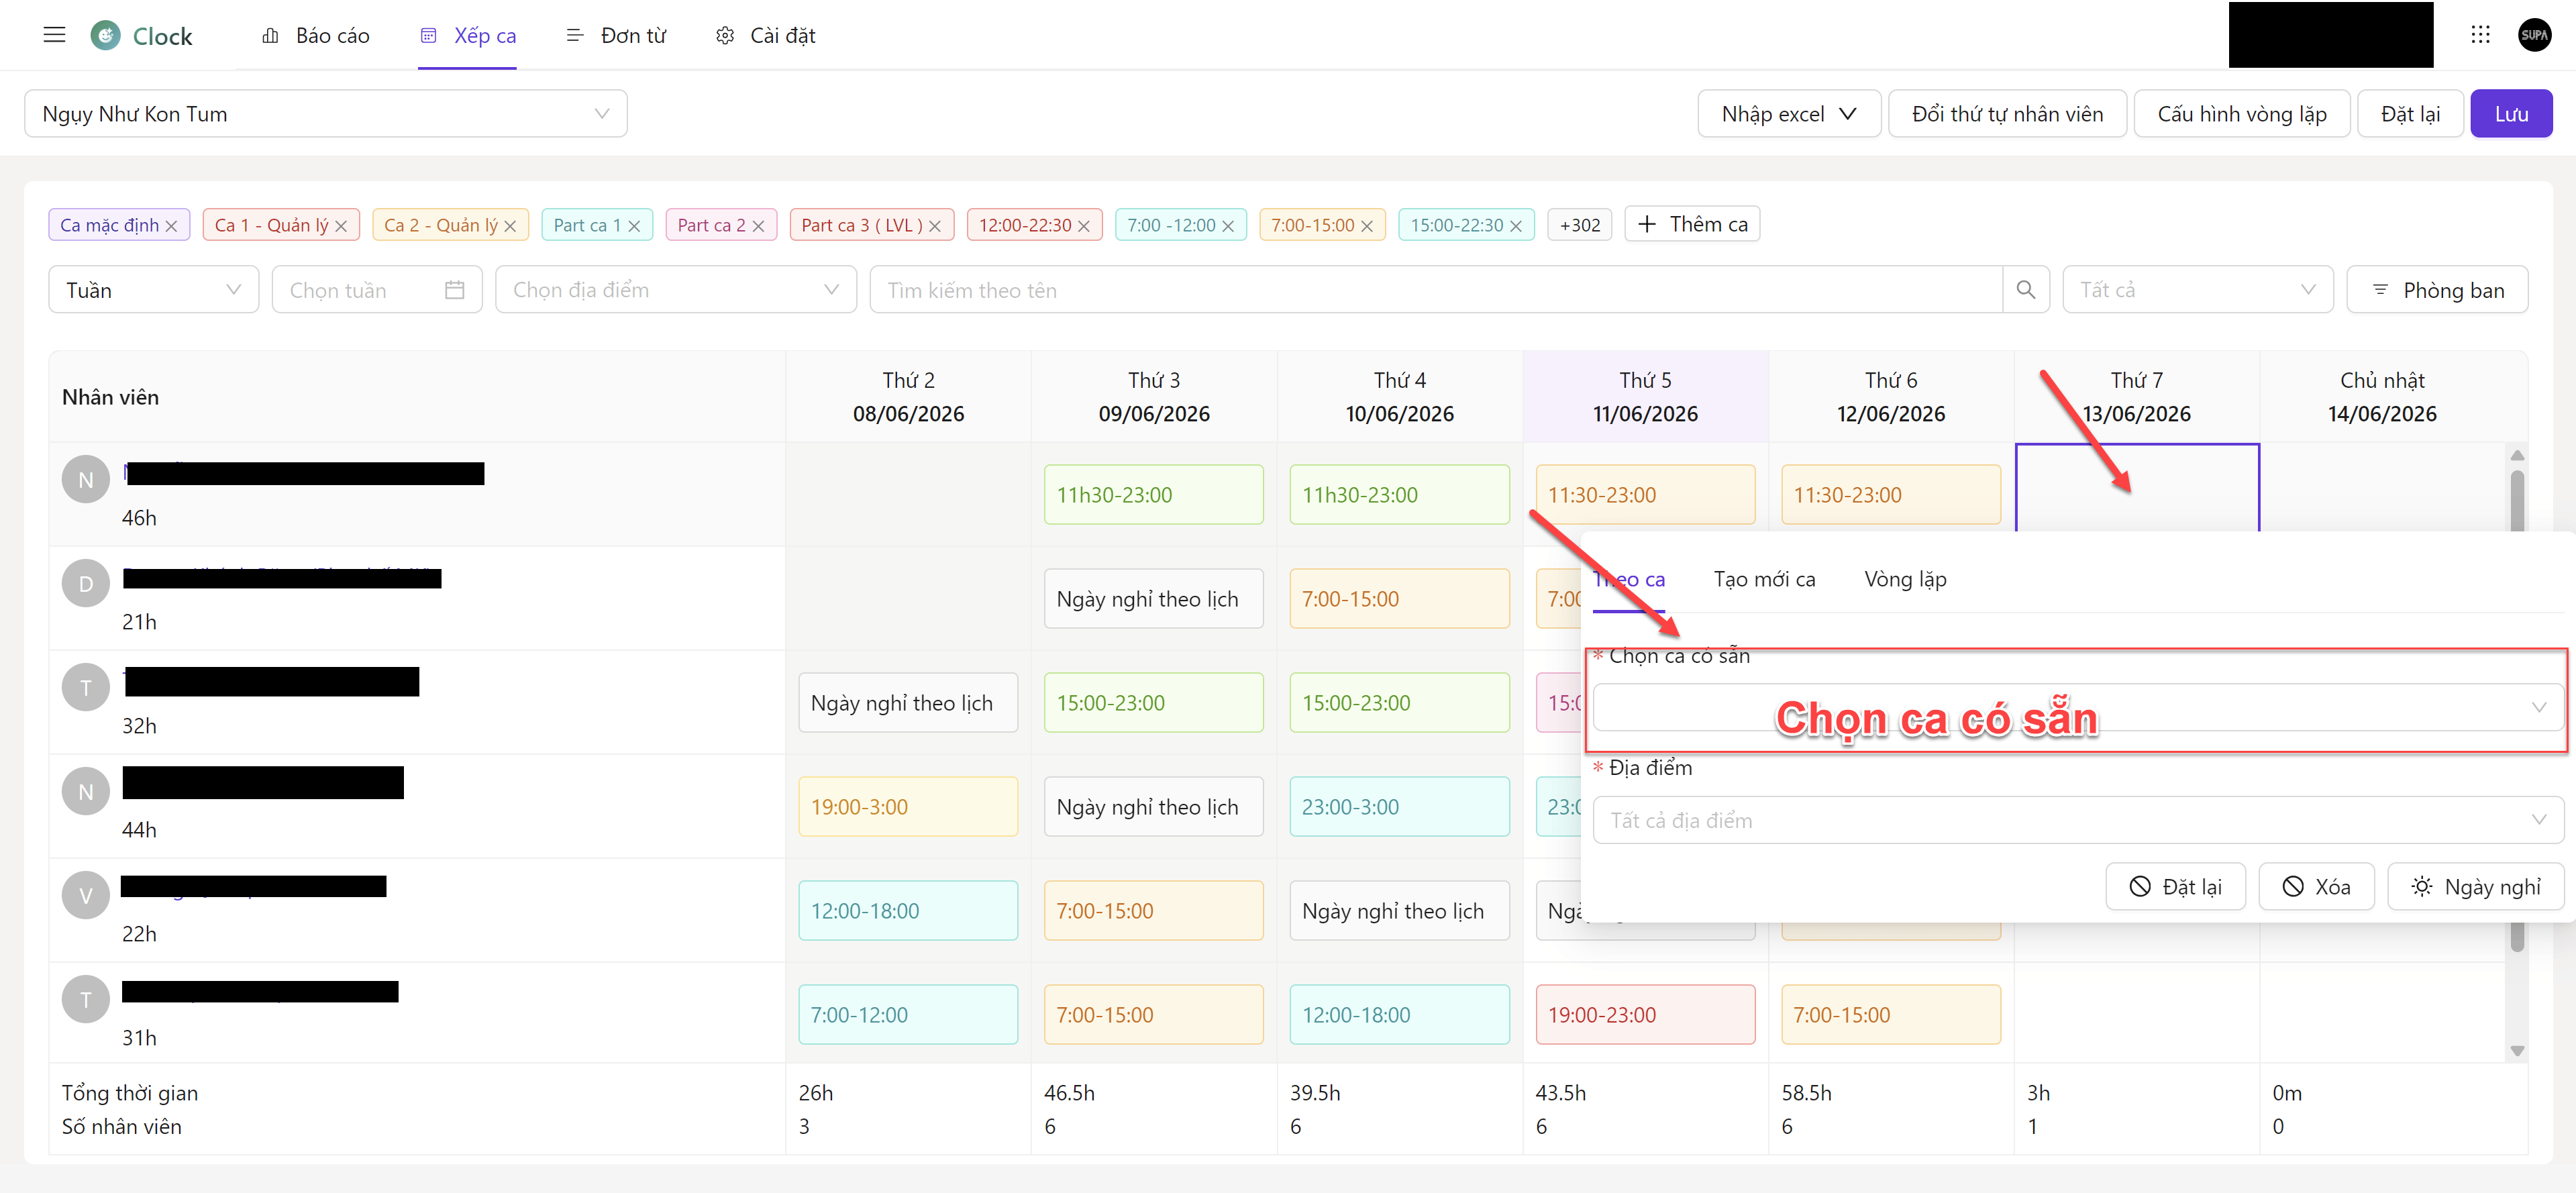This screenshot has height=1193, width=2576.
Task: Click Đổi thứ tự nhân viên button
Action: 2007,114
